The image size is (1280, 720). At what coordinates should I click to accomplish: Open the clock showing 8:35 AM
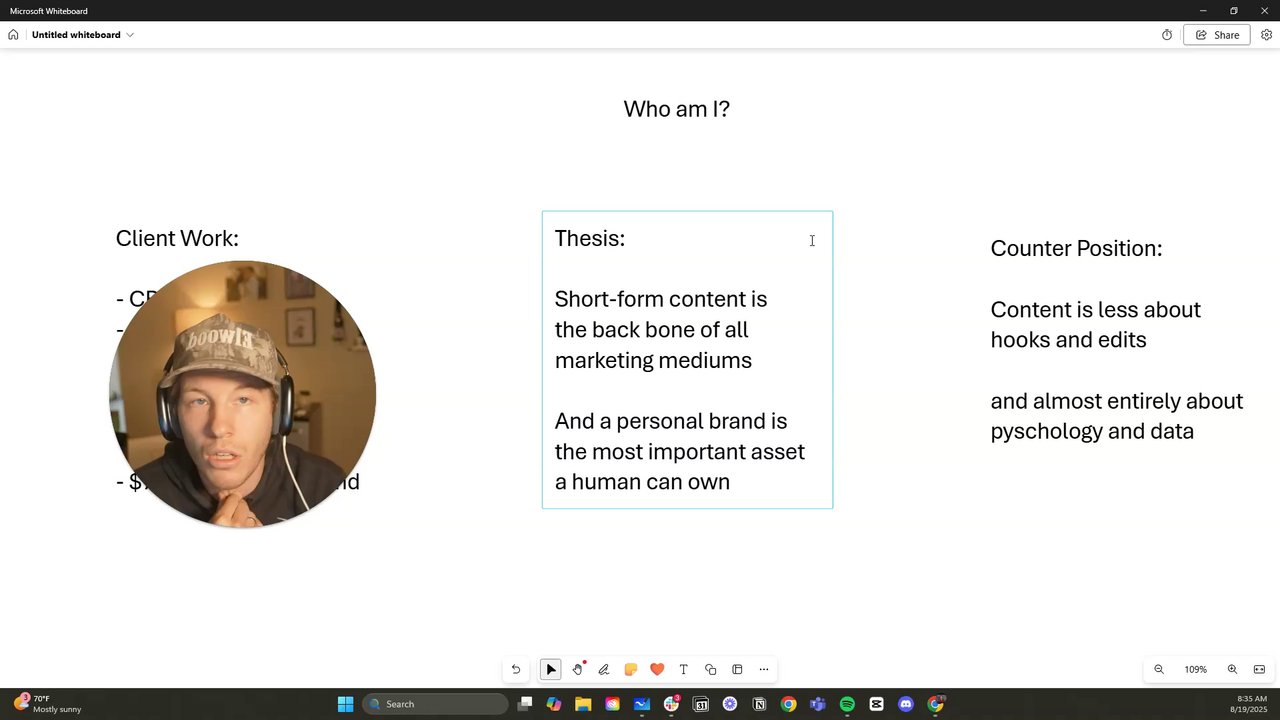tap(1249, 704)
